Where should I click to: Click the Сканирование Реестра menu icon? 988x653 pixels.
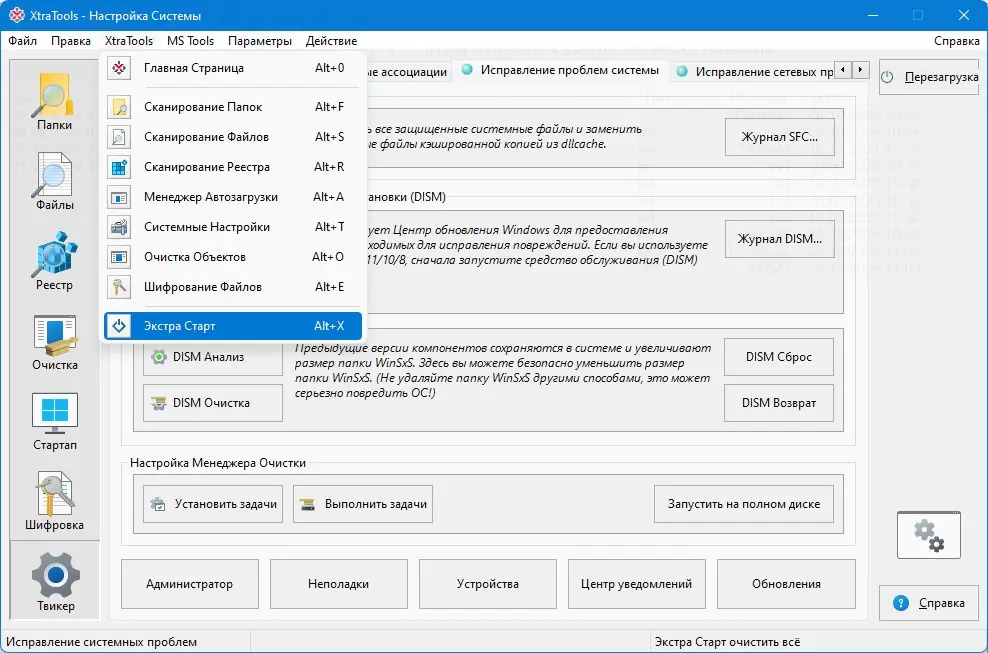pyautogui.click(x=119, y=167)
